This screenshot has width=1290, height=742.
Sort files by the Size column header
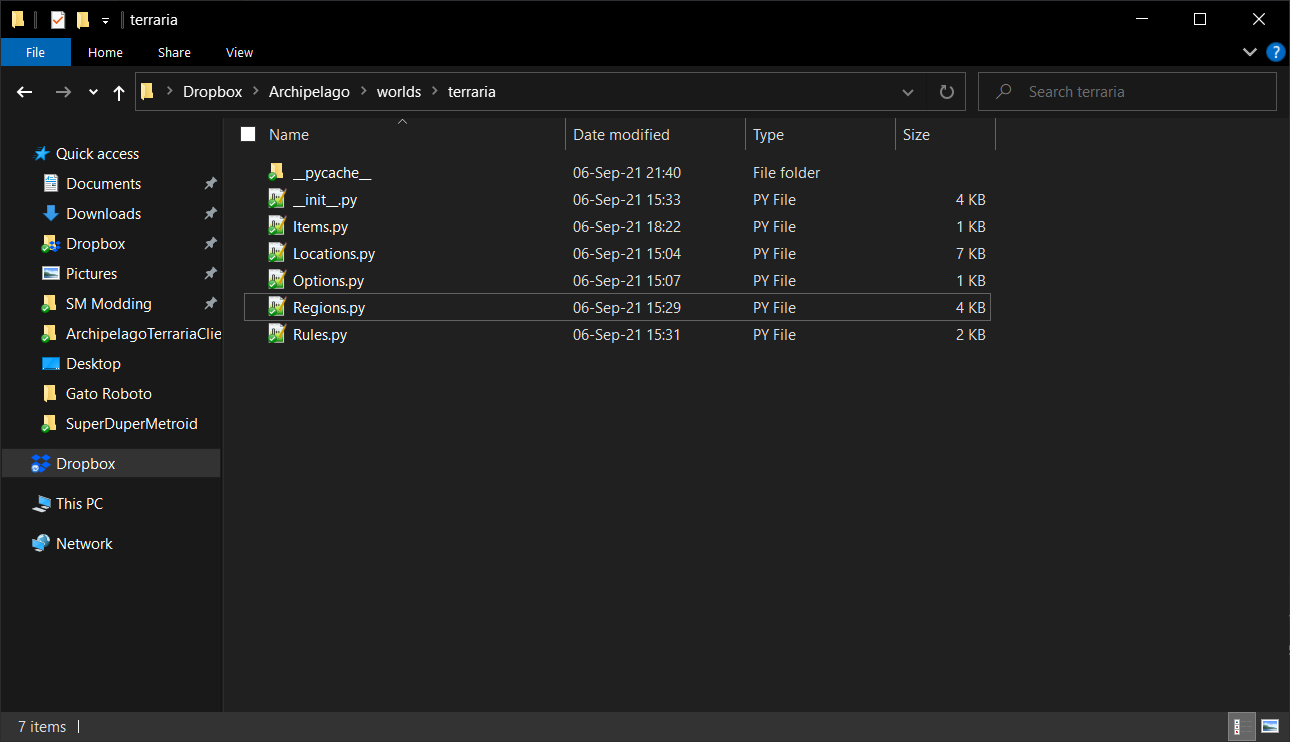coord(916,134)
